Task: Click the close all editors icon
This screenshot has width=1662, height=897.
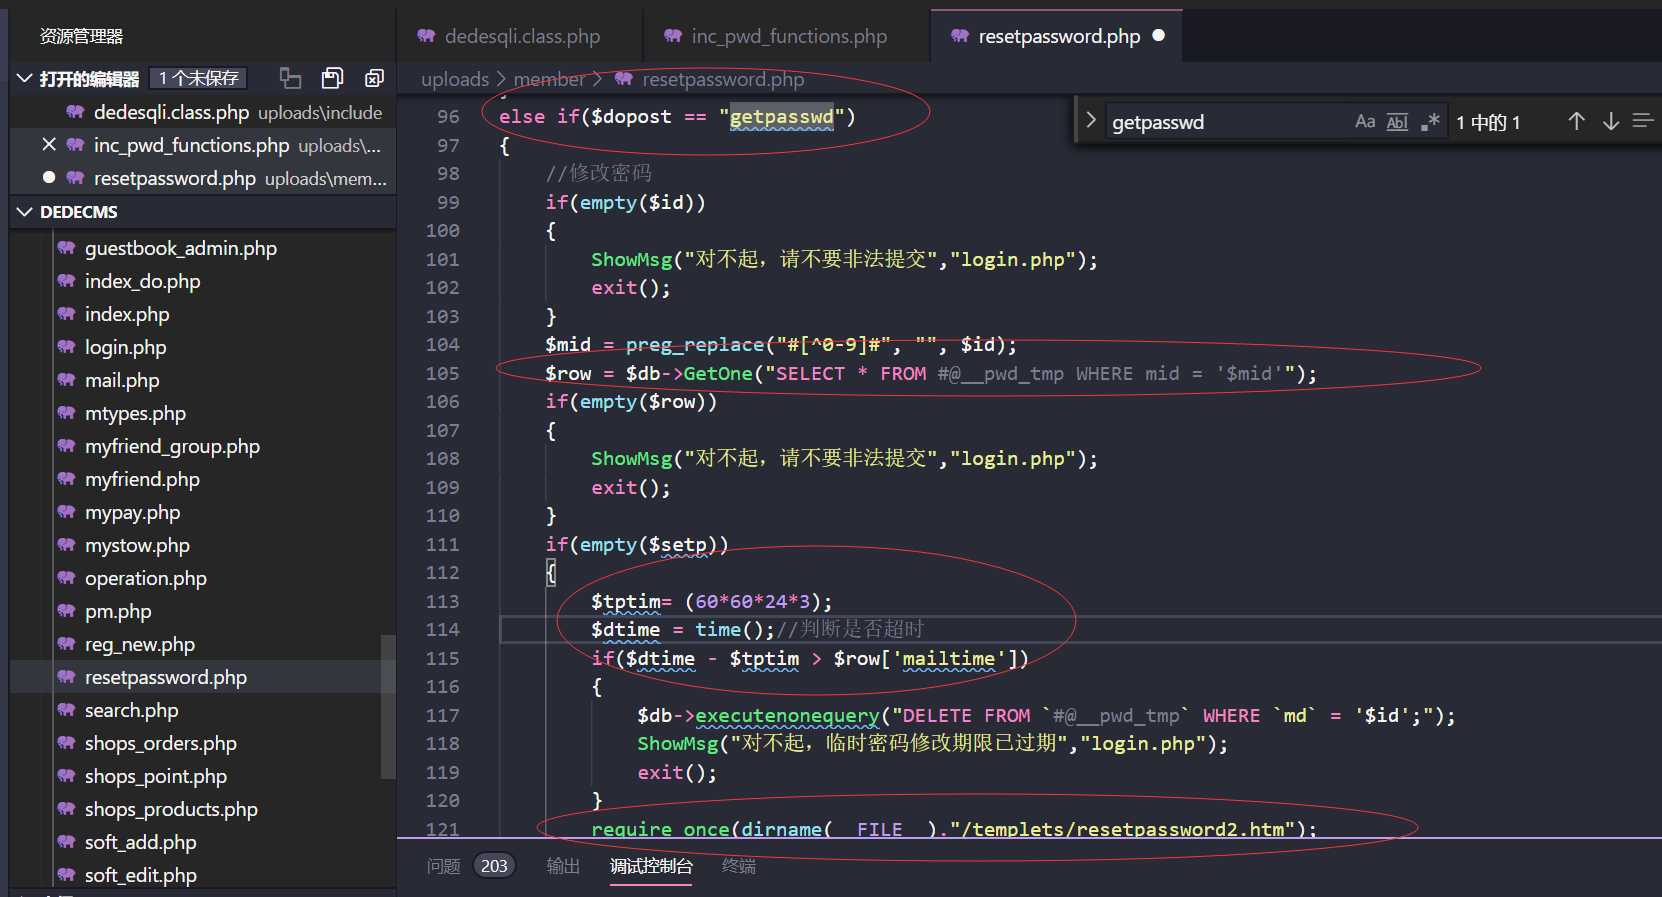Action: click(x=374, y=78)
